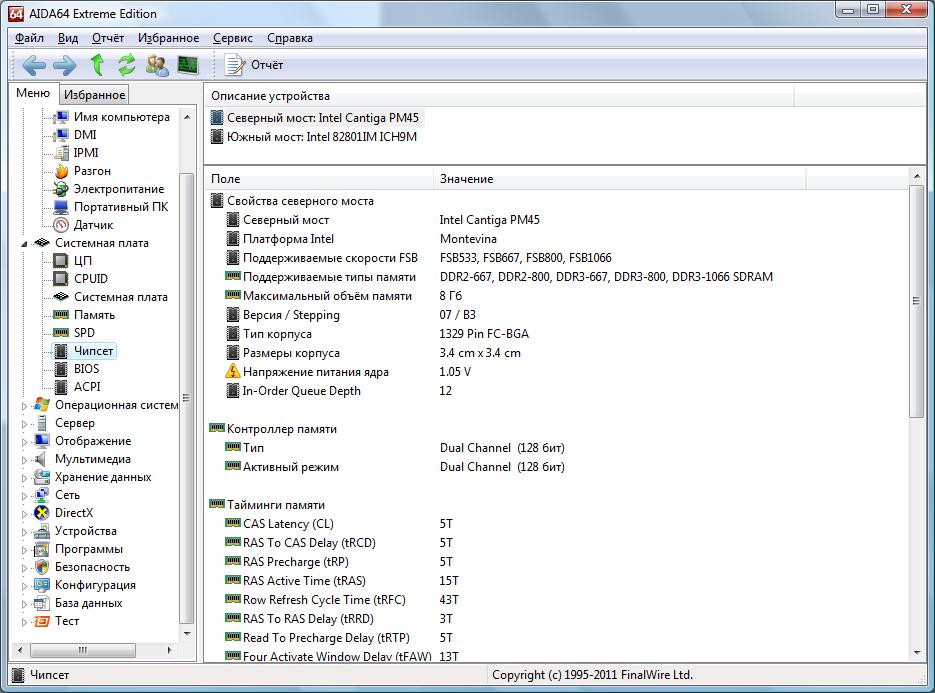Click the main list scroll down arrow
Screen dimensions: 935x693
pyautogui.click(x=917, y=652)
